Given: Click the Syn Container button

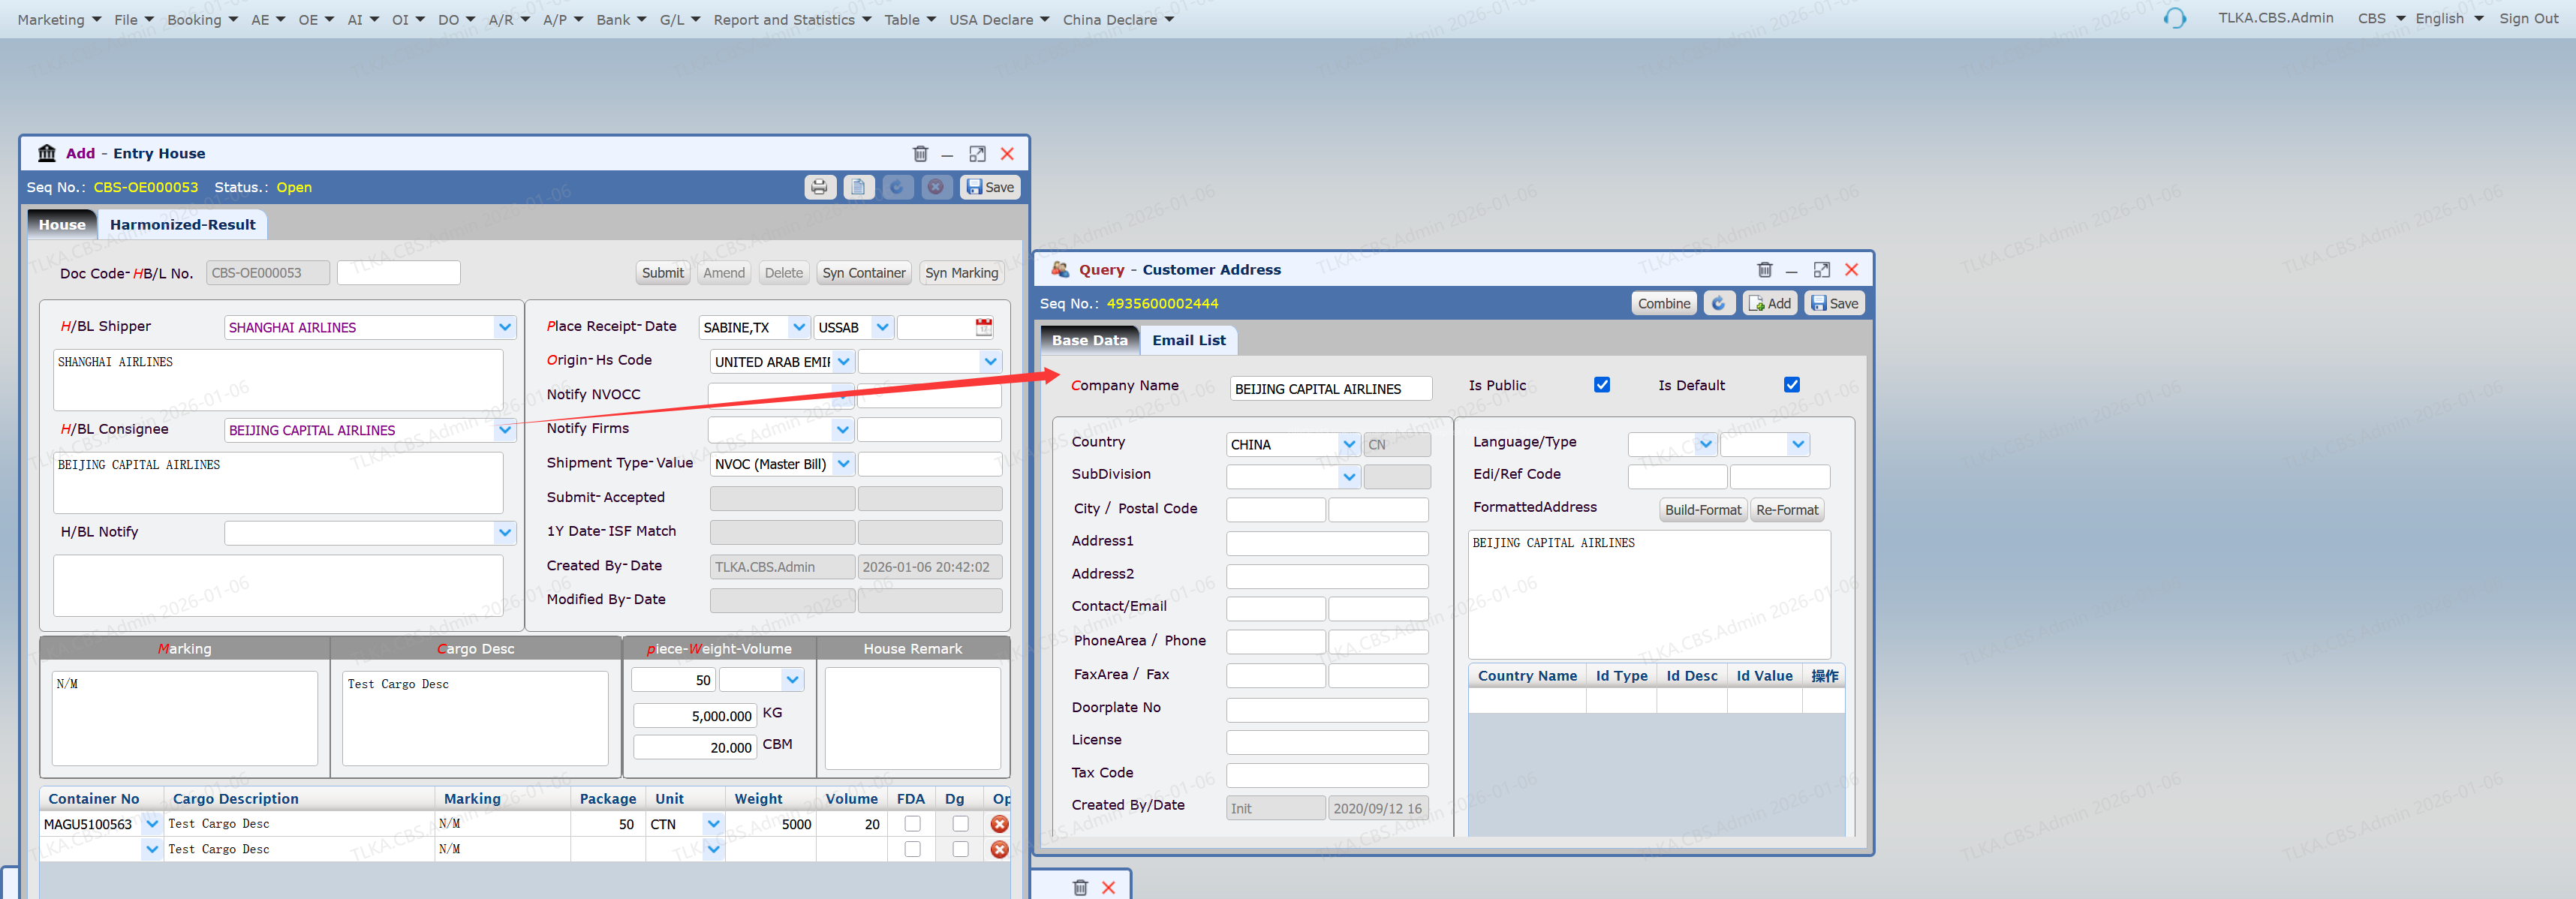Looking at the screenshot, I should point(864,273).
